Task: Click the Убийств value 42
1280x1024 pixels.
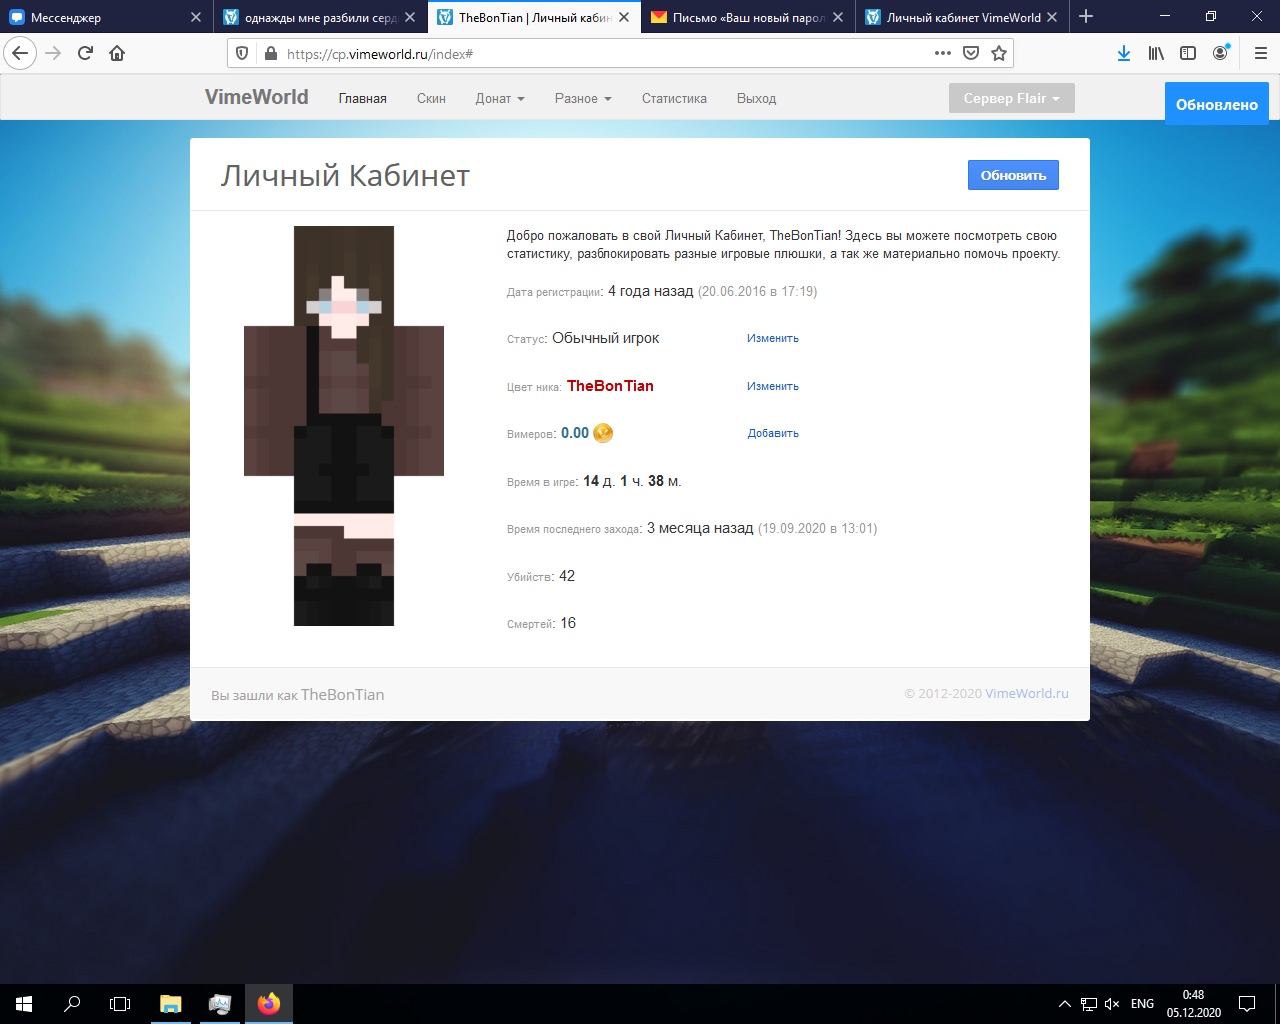Action: (x=567, y=576)
